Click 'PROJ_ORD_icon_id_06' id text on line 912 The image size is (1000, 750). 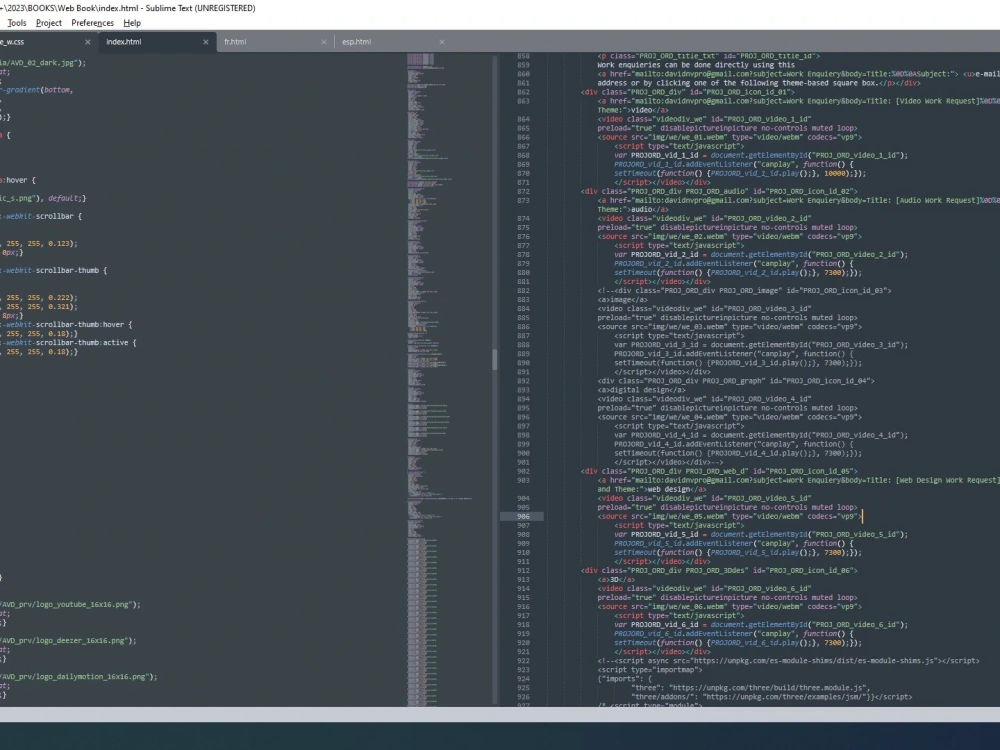pos(810,571)
